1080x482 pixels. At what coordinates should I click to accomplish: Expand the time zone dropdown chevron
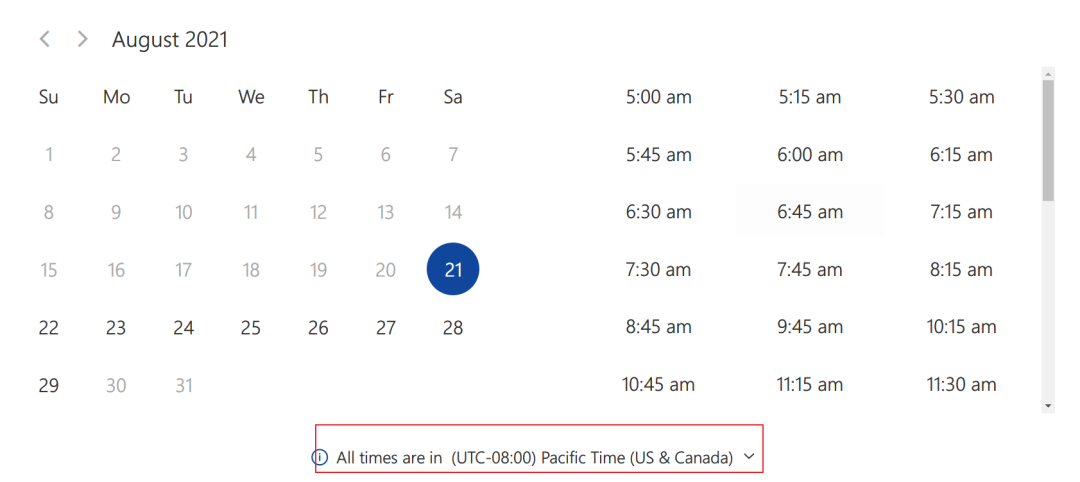tap(750, 457)
